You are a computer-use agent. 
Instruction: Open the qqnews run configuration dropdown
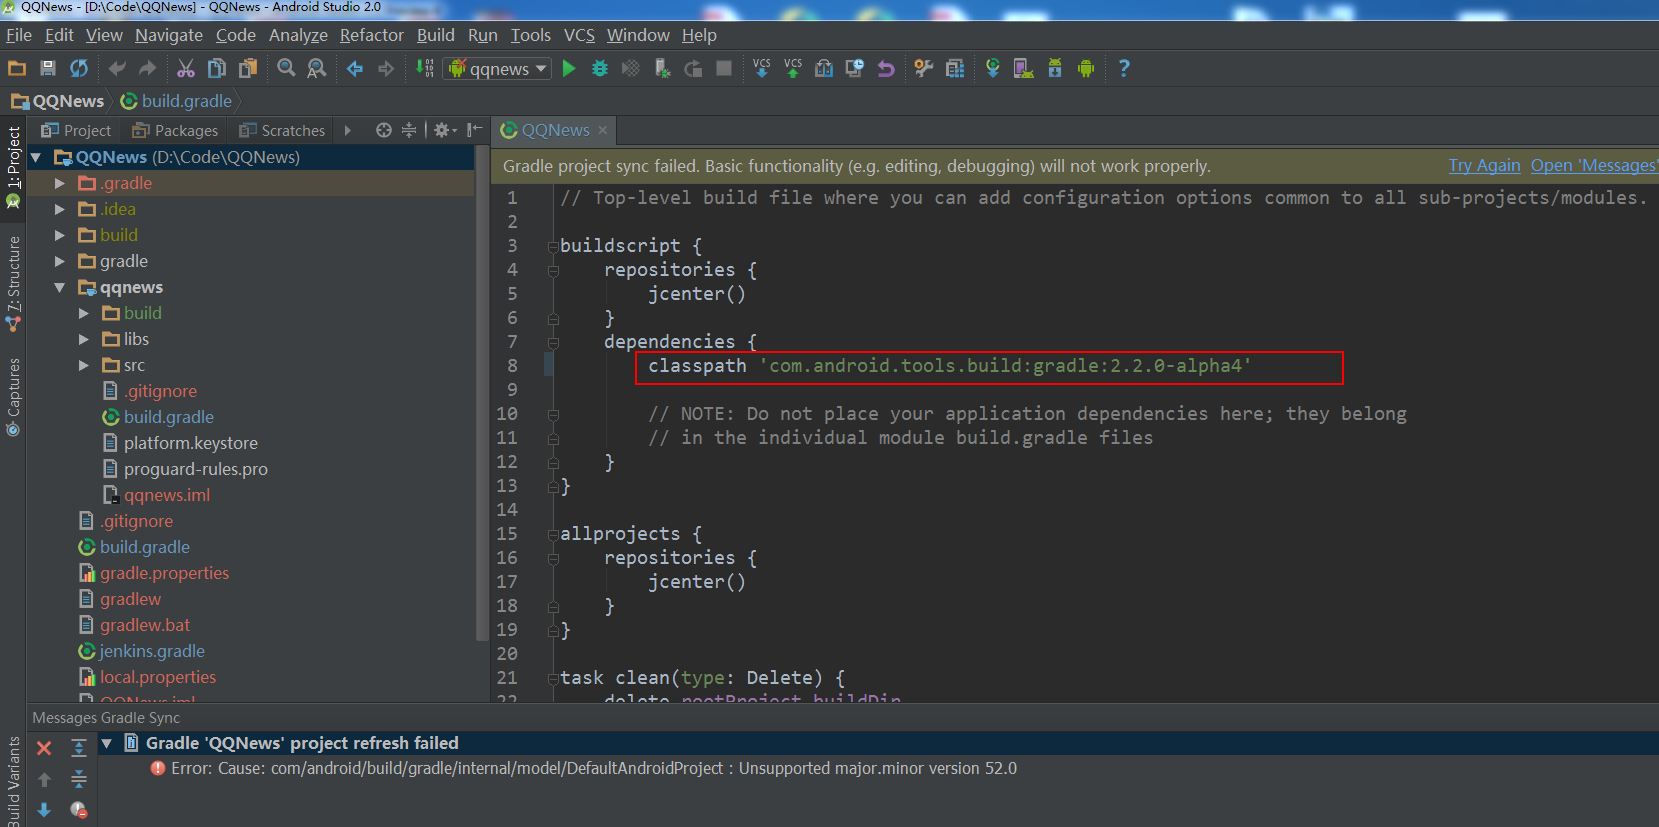point(498,68)
